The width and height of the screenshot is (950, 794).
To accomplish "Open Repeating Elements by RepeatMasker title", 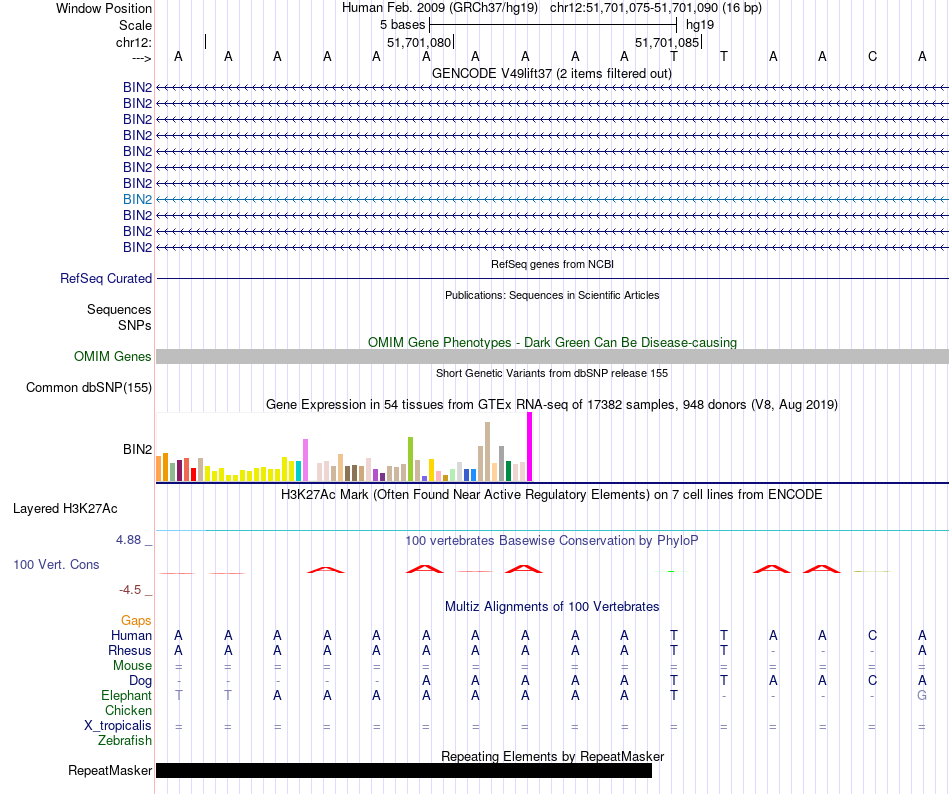I will (x=553, y=756).
